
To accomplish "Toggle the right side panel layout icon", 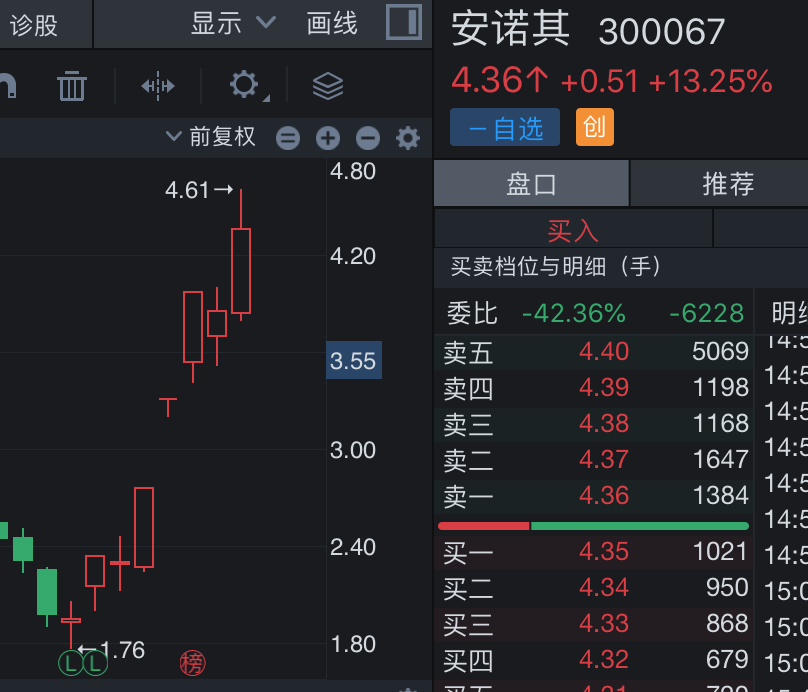I will click(404, 23).
